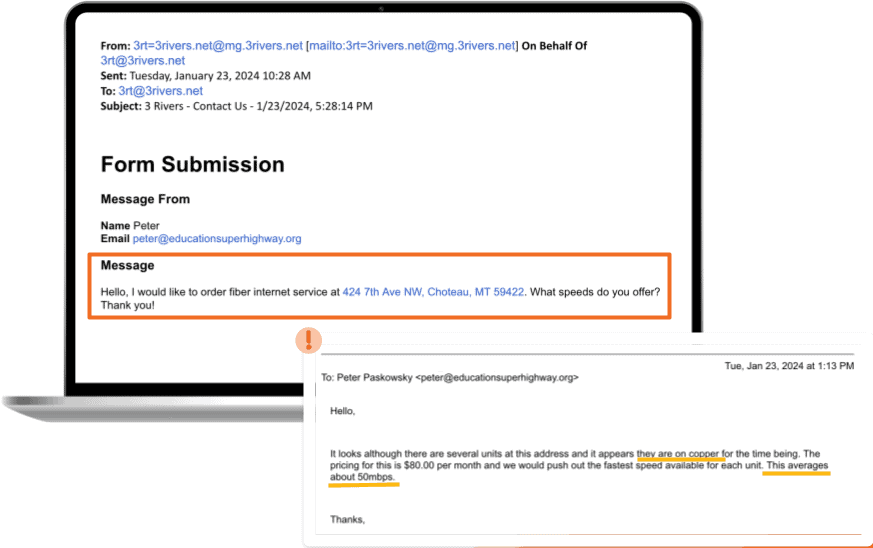Open the 3rt=3rivers.net@mg.3rivers.net sender link

(x=218, y=46)
